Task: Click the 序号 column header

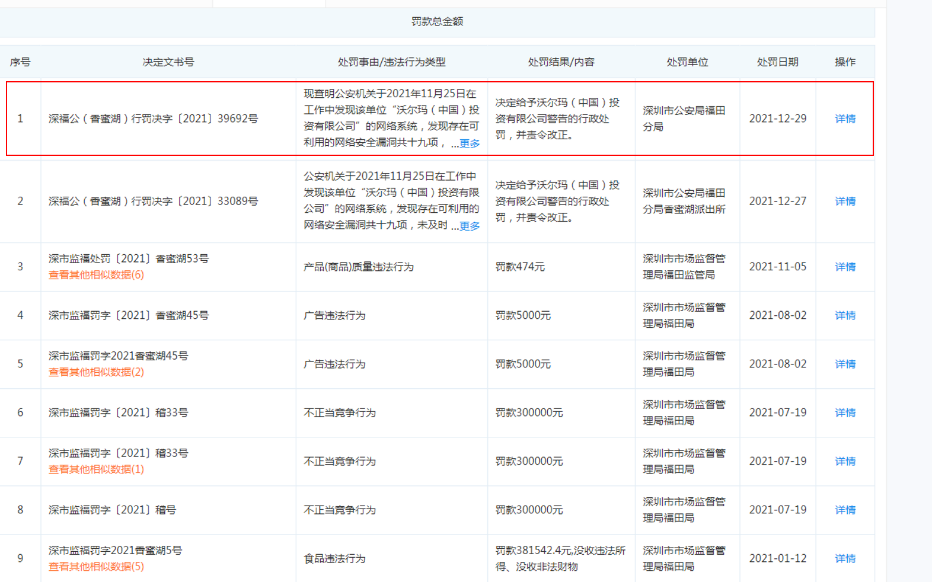Action: pos(25,60)
